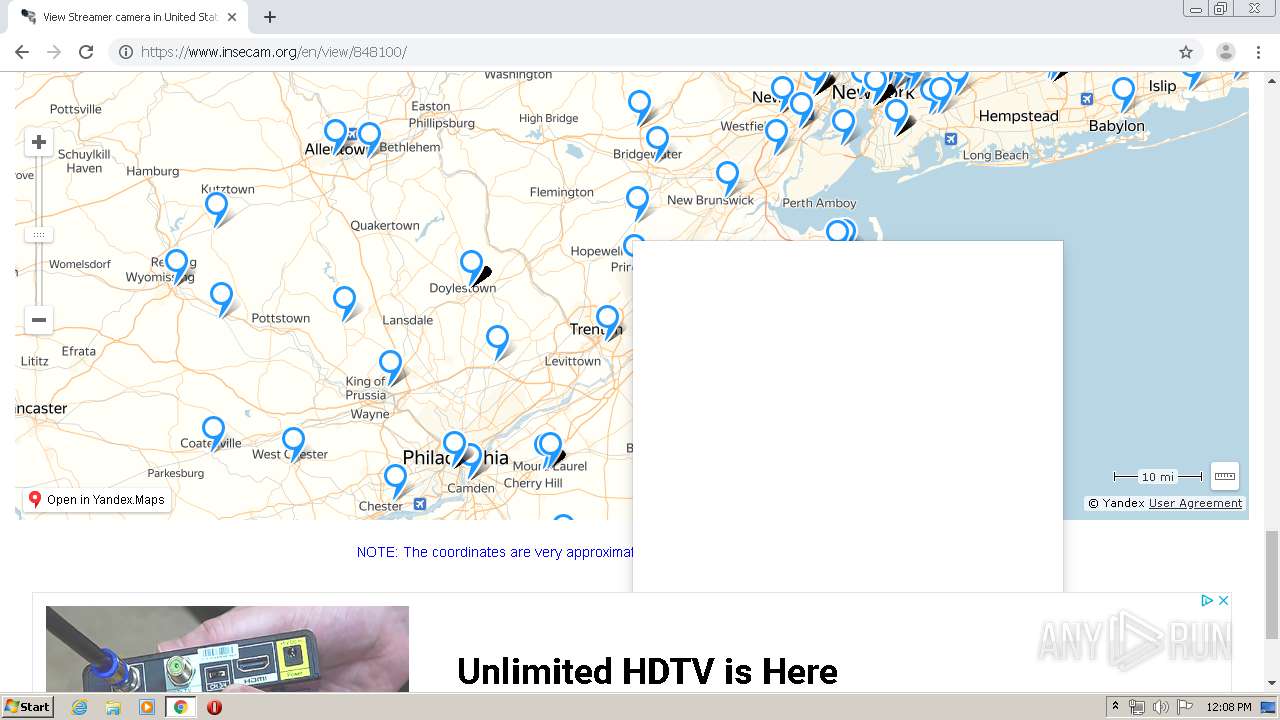
Task: Open File Explorer from the taskbar
Action: [113, 707]
